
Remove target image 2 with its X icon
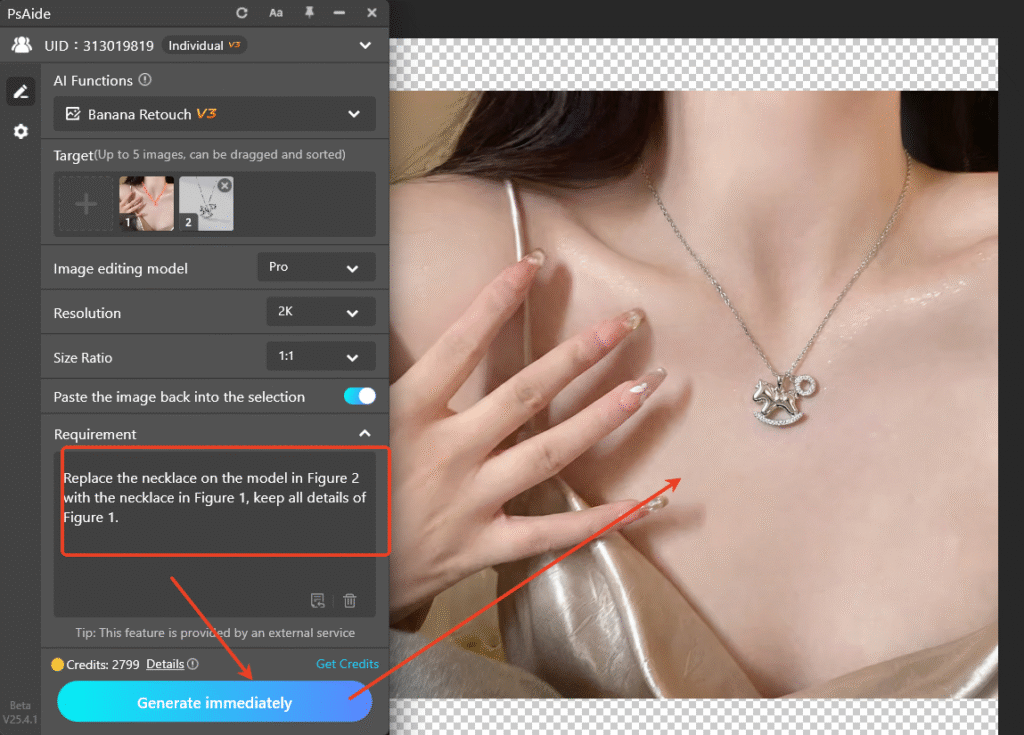point(224,185)
